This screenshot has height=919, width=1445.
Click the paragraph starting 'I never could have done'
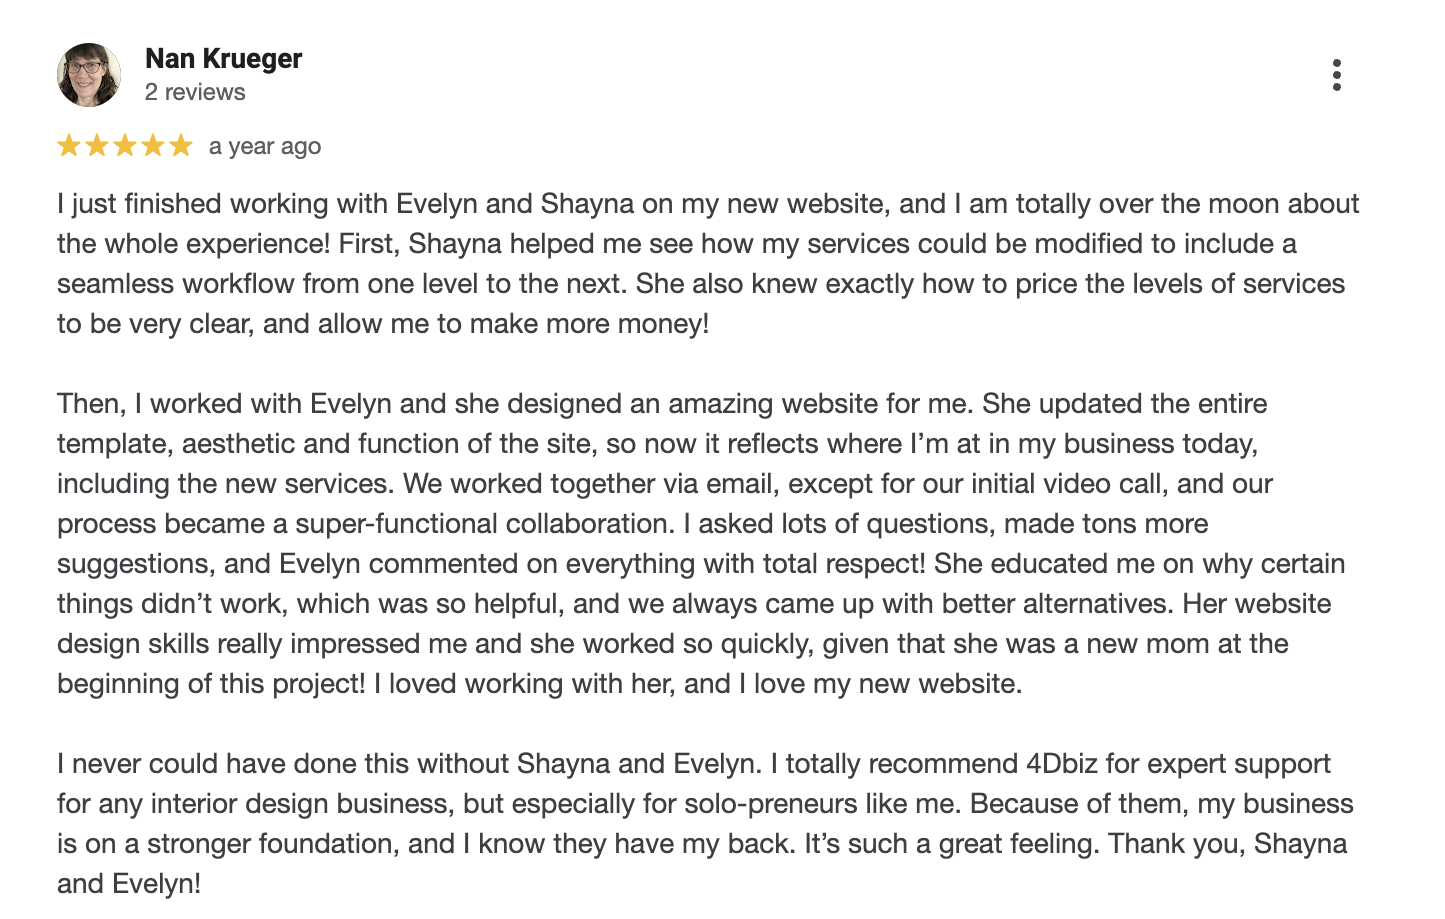(x=705, y=824)
